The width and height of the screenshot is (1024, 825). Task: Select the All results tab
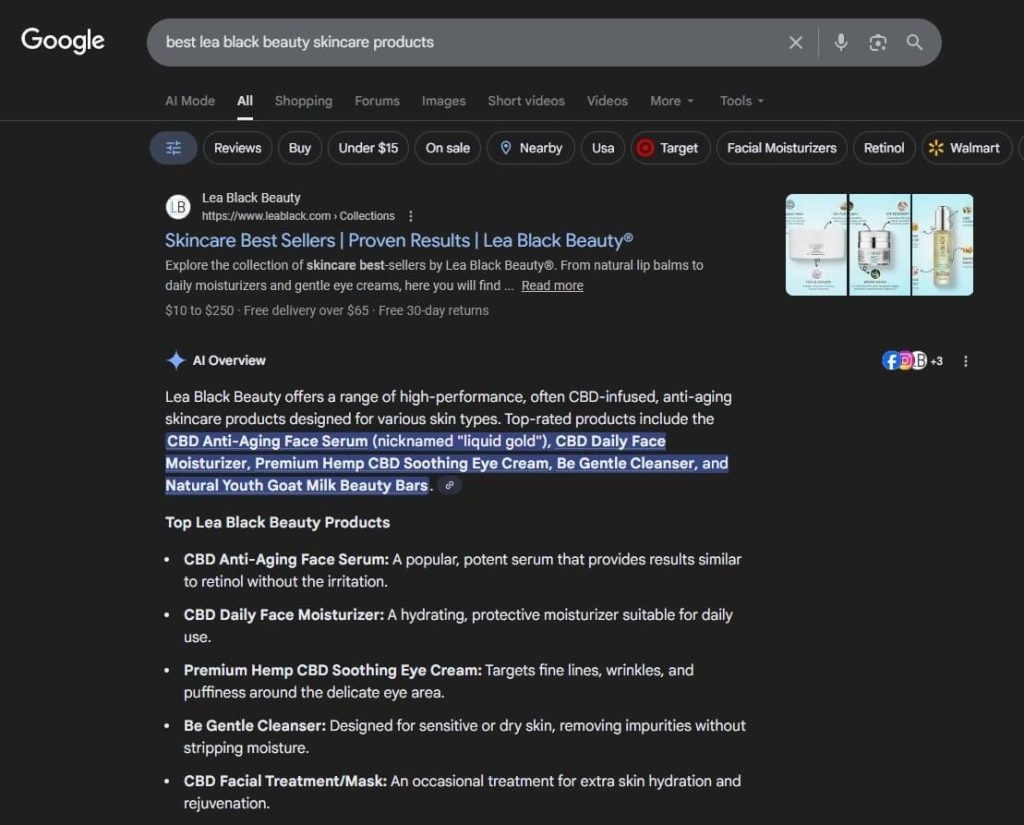(245, 101)
